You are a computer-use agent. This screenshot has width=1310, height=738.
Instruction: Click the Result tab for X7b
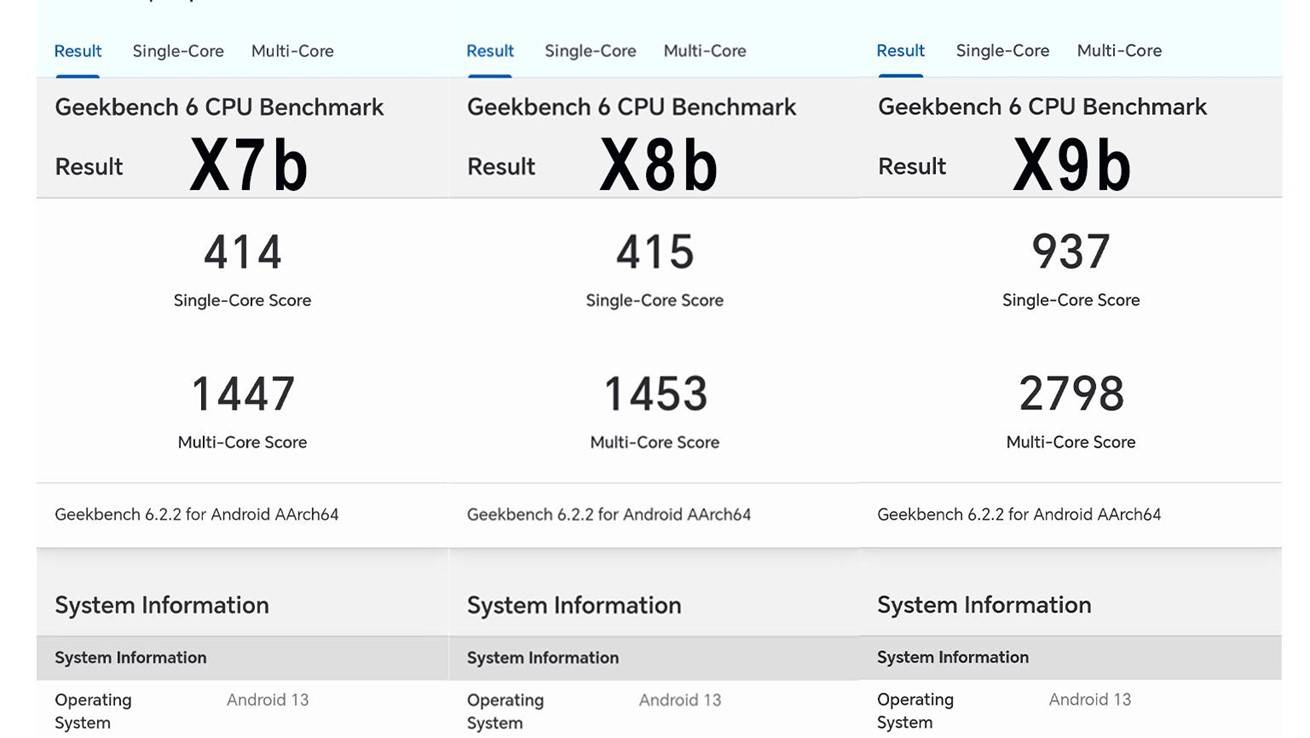78,51
